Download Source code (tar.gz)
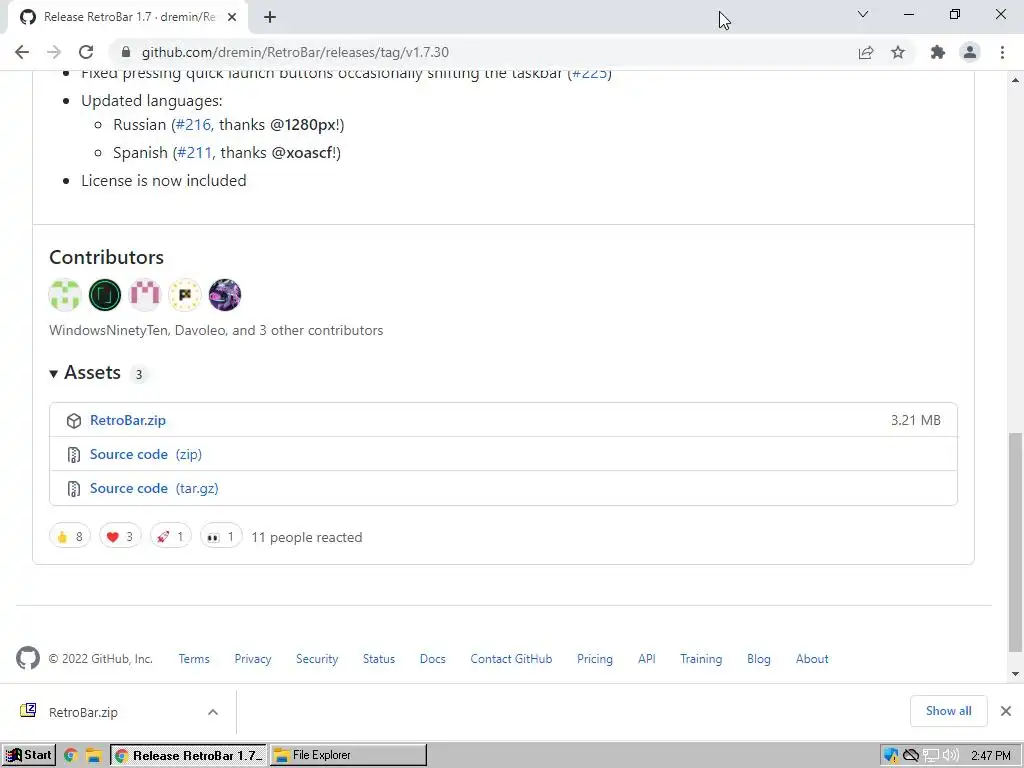 coord(154,488)
